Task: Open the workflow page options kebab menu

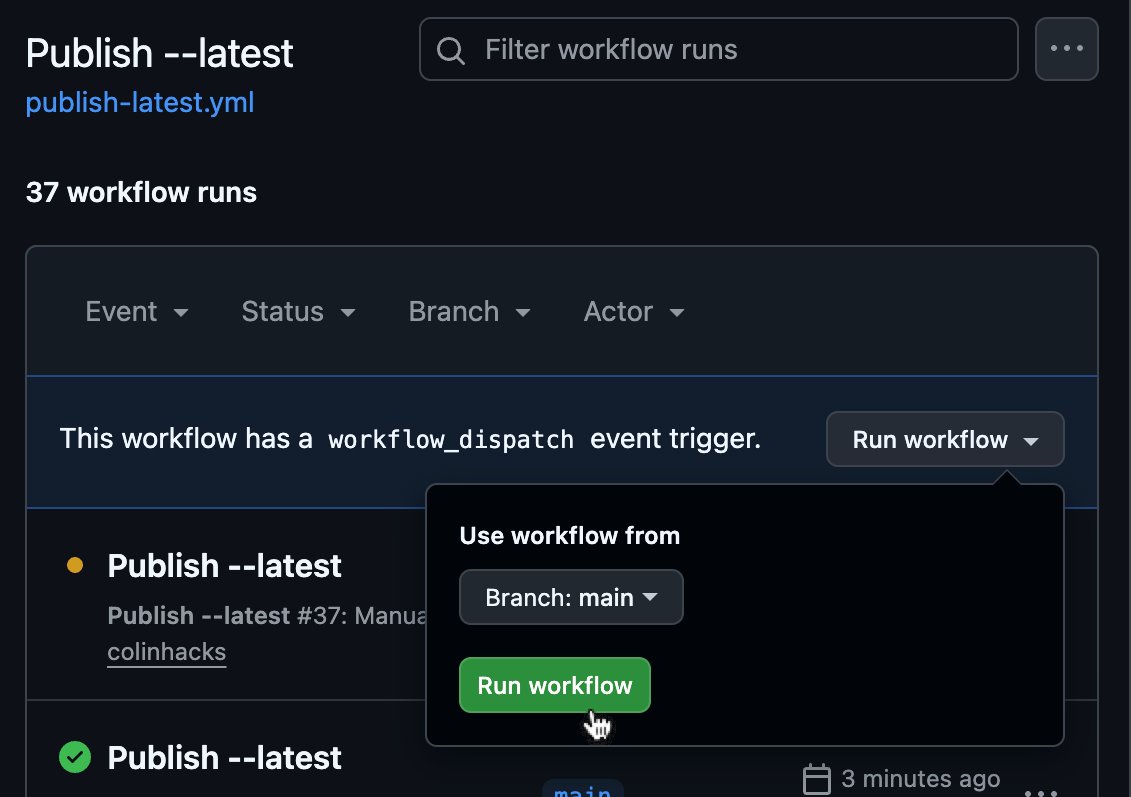Action: tap(1066, 48)
